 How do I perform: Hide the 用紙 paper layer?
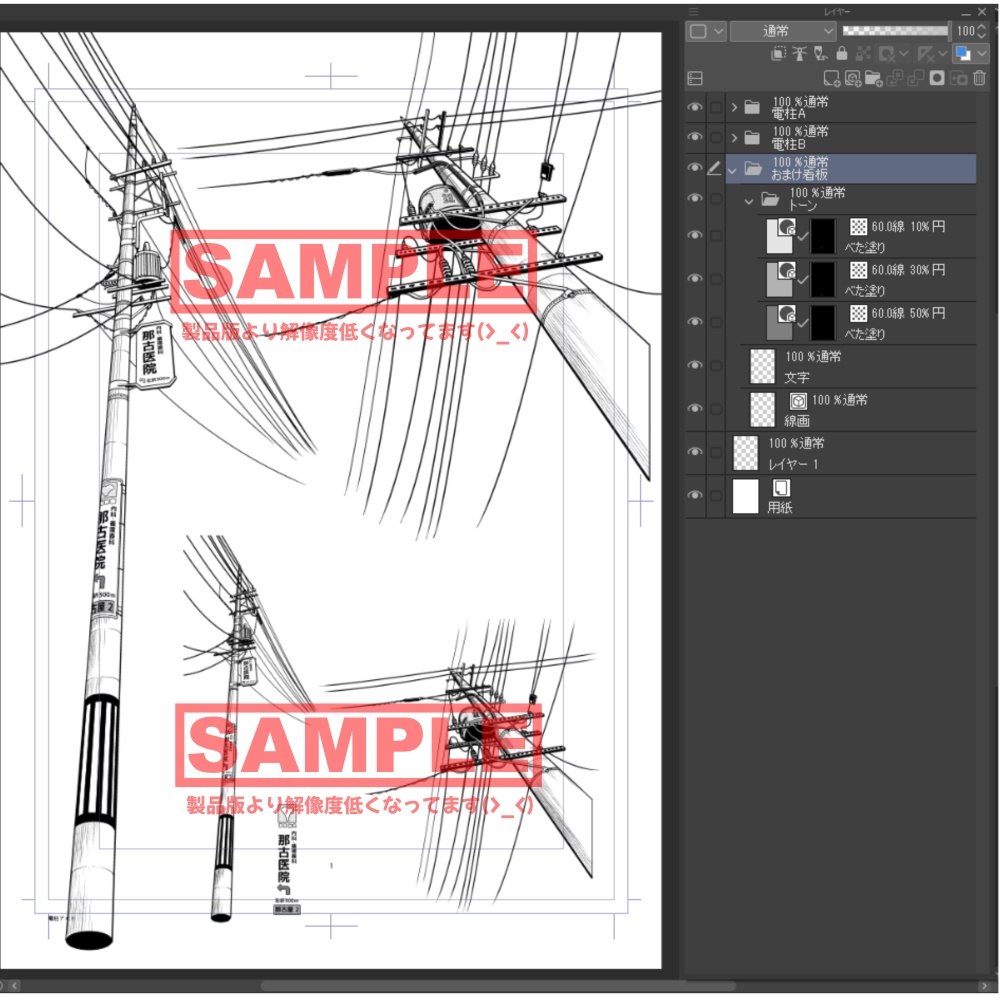click(x=695, y=496)
